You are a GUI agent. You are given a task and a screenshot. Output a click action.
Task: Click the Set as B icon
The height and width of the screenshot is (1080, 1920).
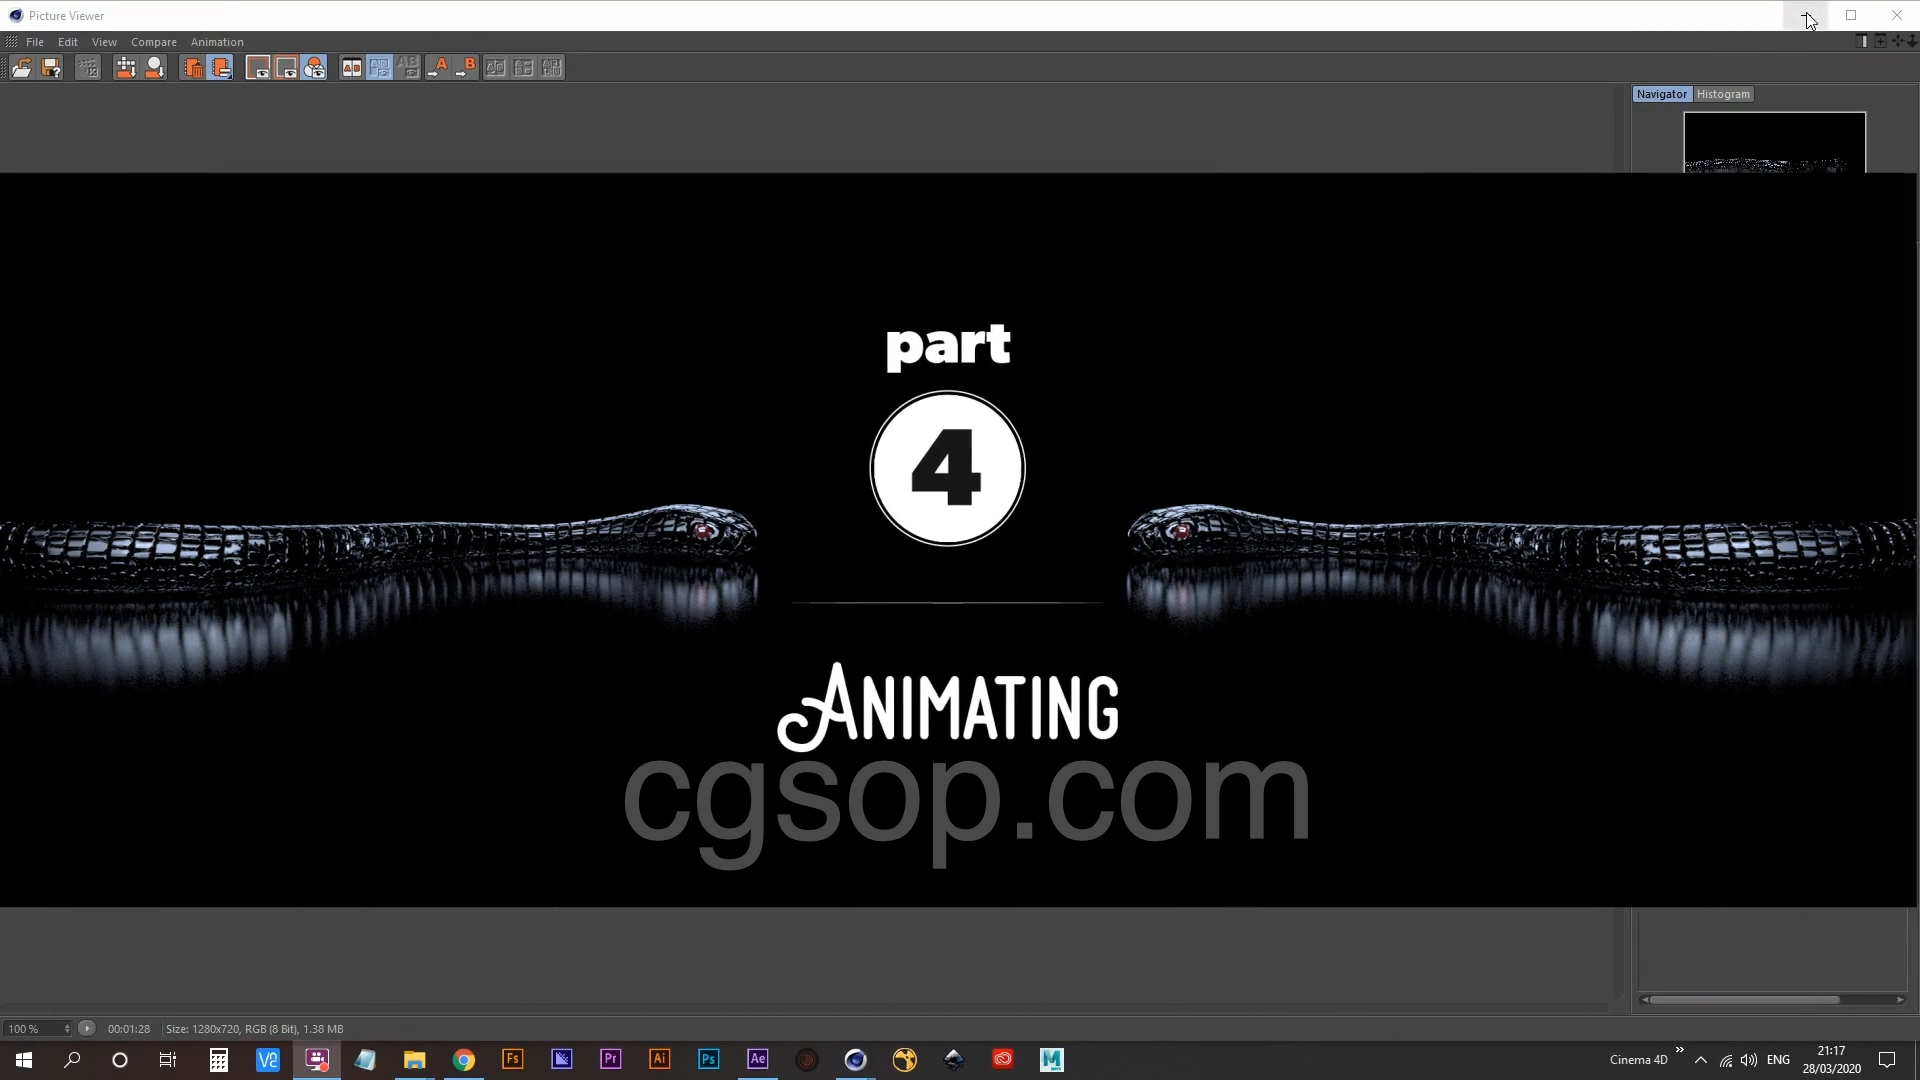pos(466,68)
